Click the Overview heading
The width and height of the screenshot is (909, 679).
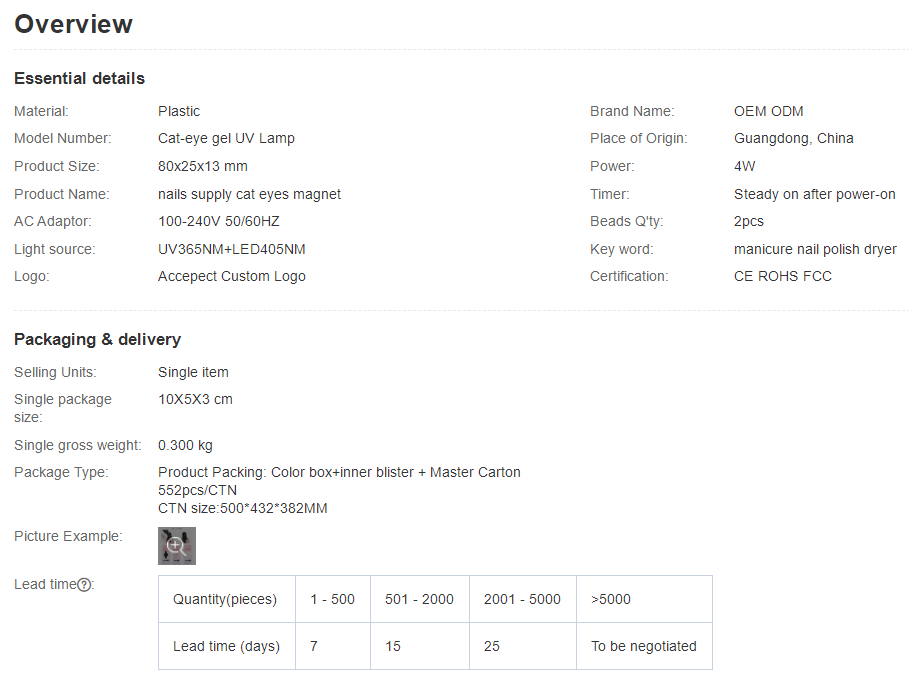(73, 24)
